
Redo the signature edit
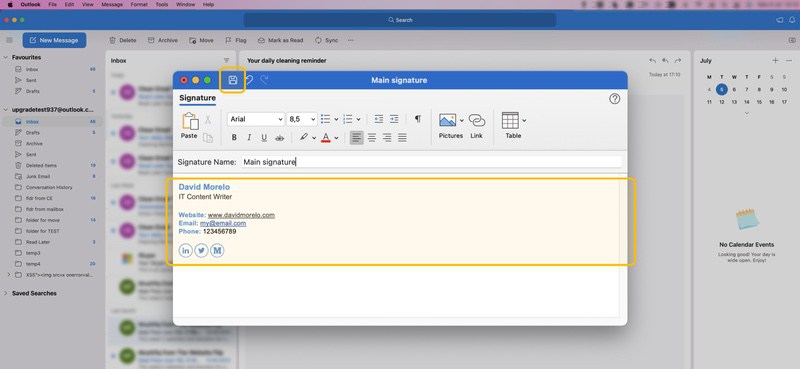(264, 80)
